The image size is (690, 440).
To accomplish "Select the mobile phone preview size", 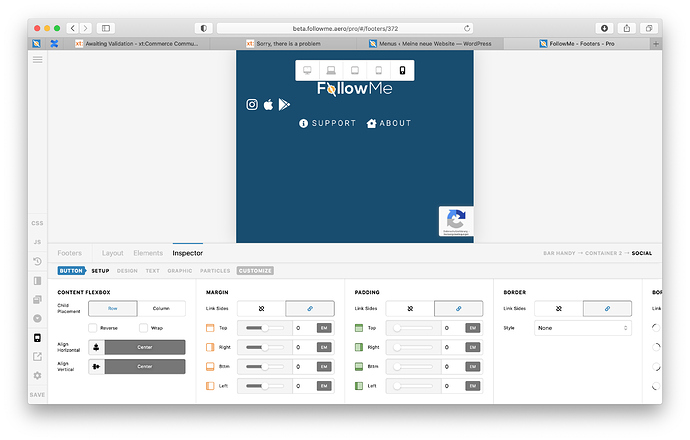I will coord(402,70).
